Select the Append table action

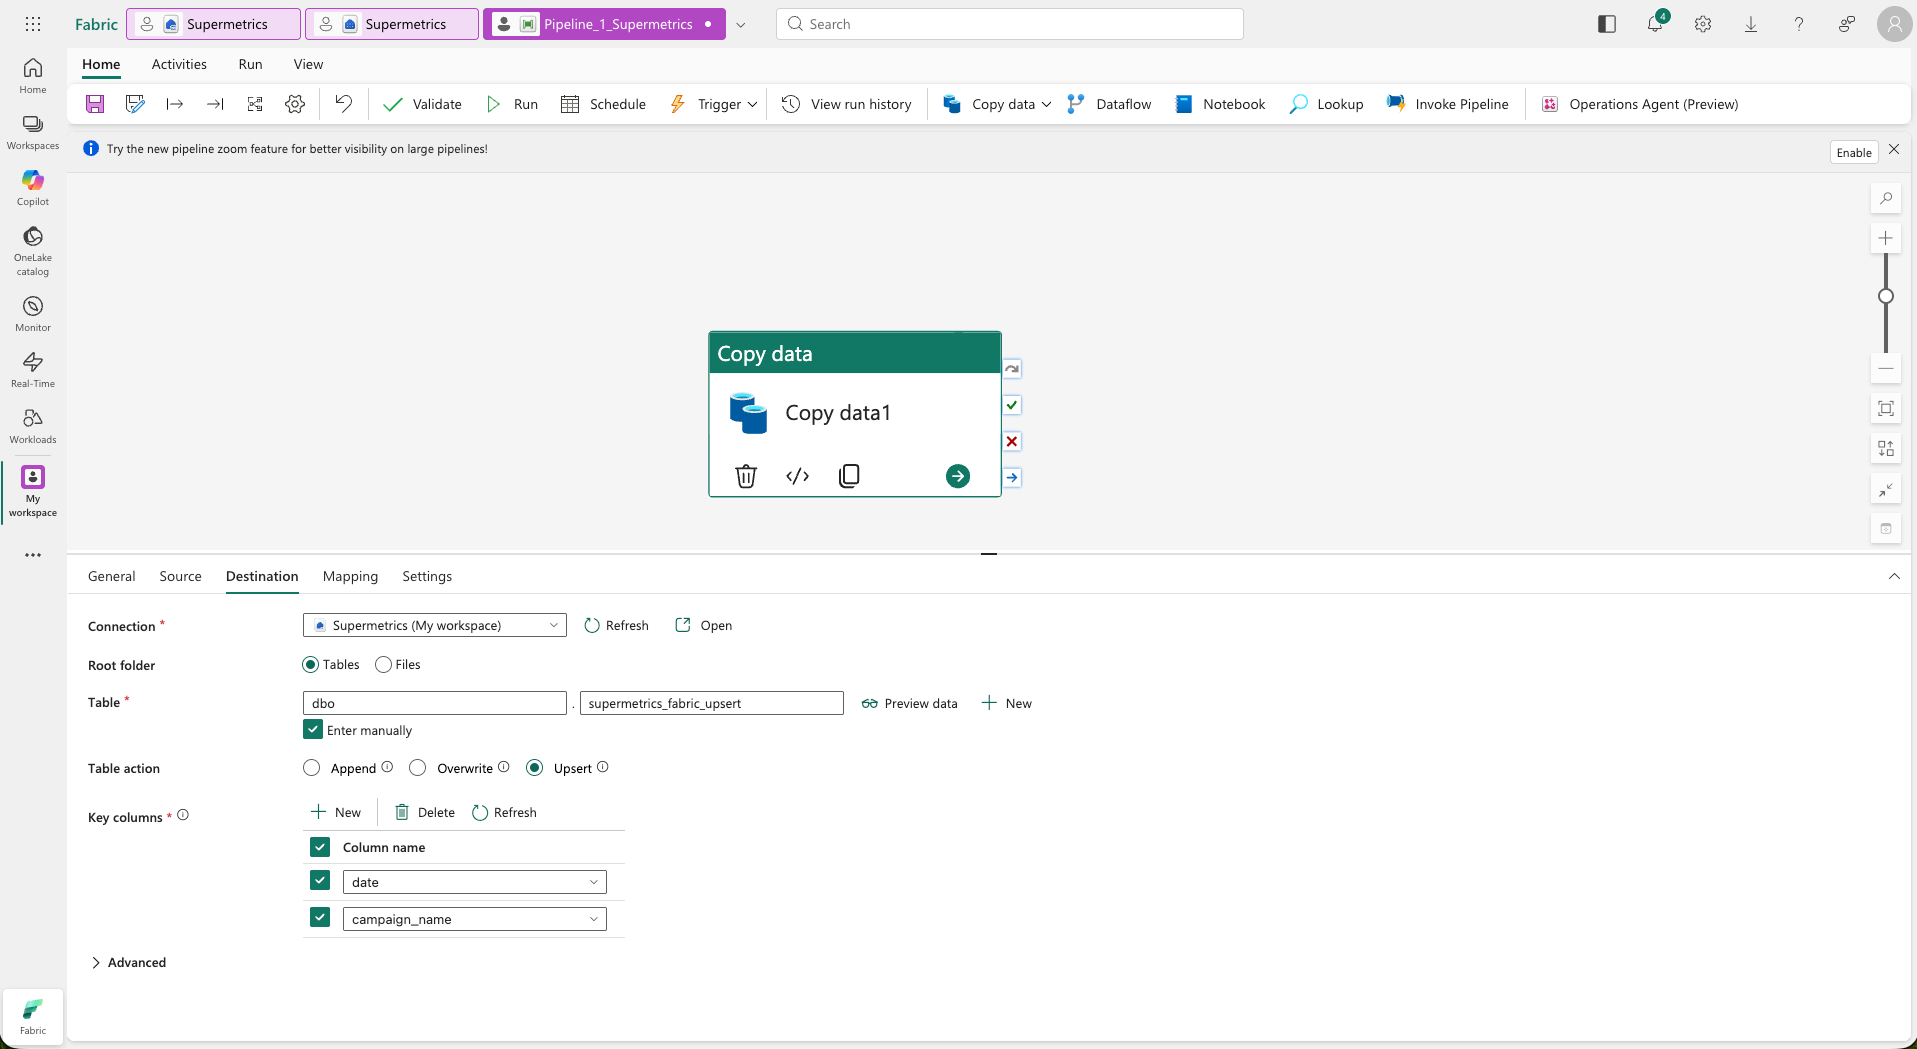click(x=312, y=768)
